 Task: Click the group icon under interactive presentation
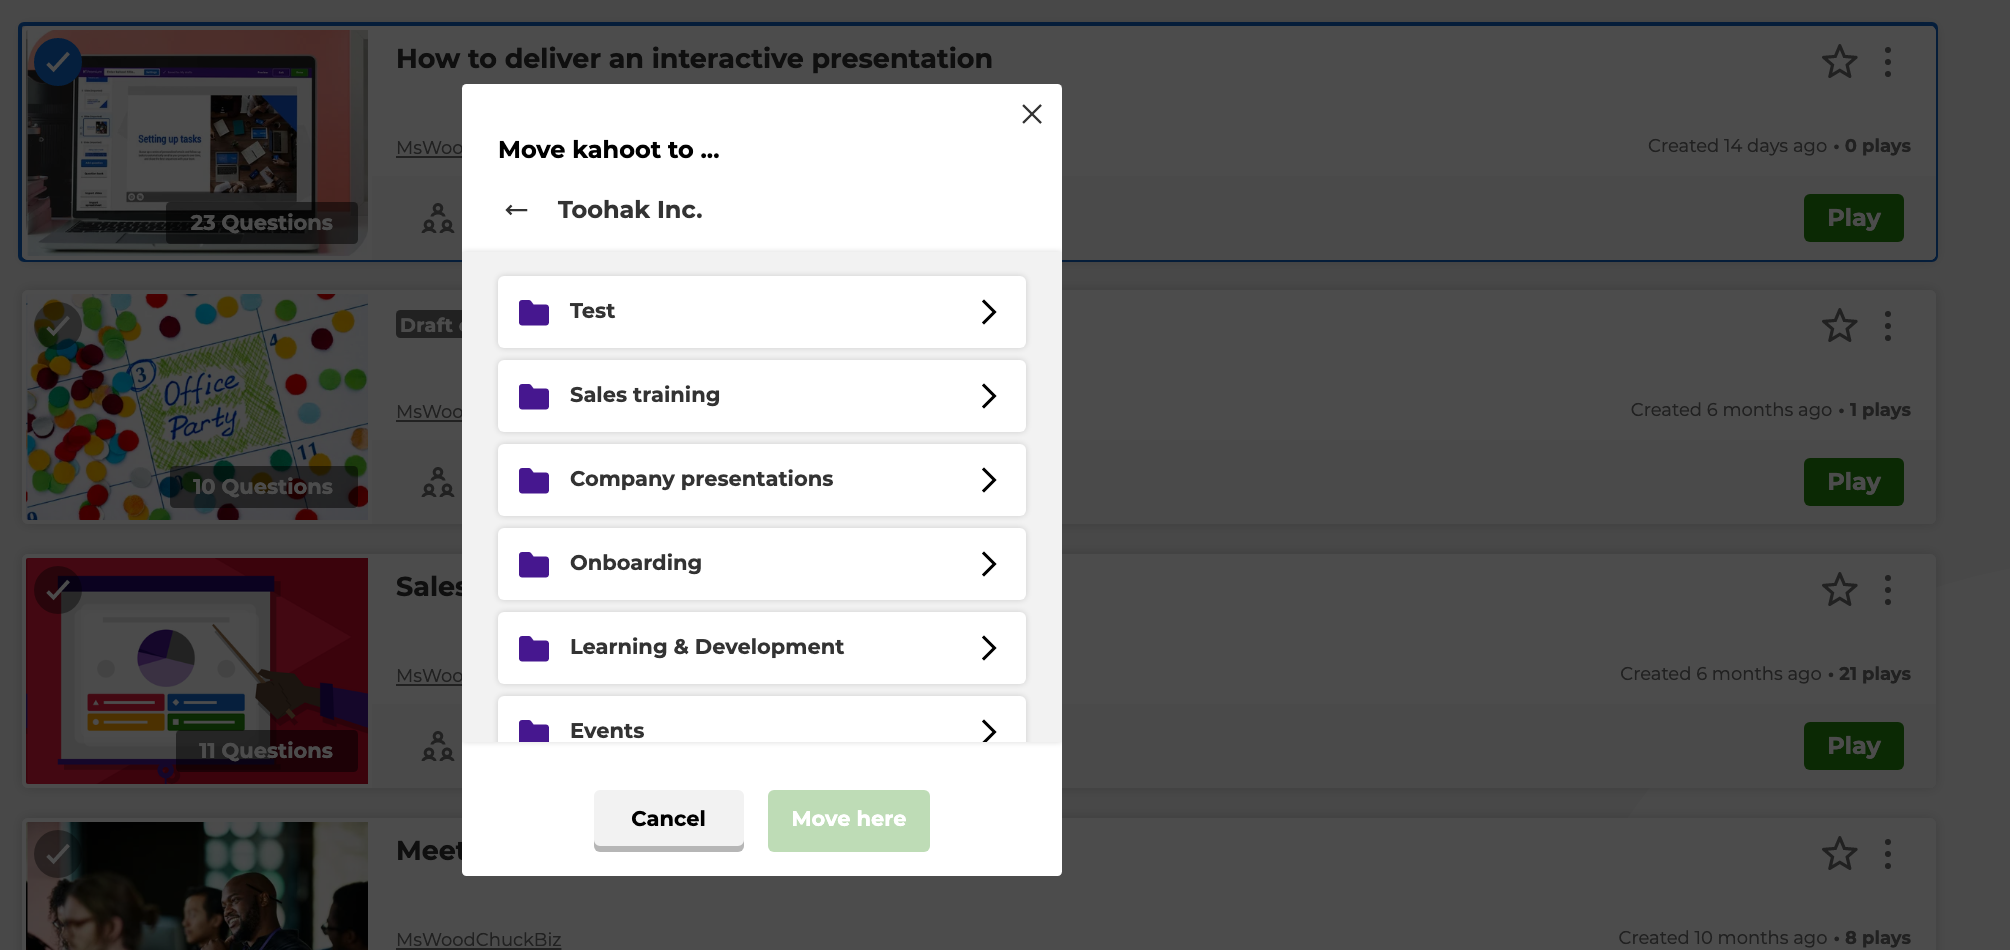(x=438, y=218)
